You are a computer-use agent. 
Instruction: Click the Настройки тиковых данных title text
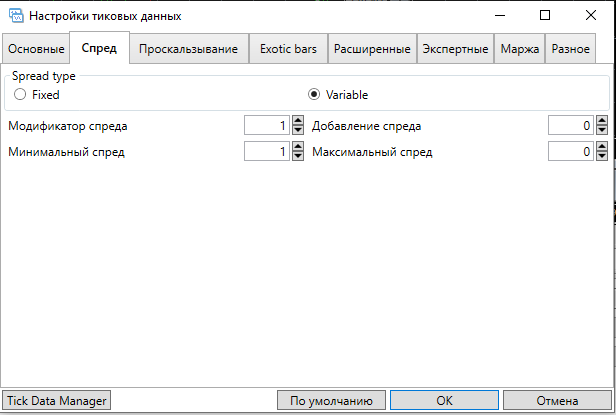click(105, 16)
